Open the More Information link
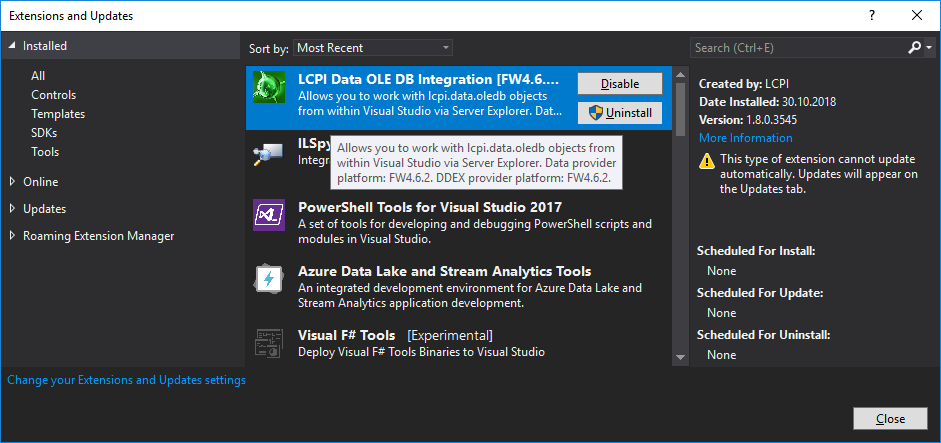The height and width of the screenshot is (443, 941). pos(745,138)
